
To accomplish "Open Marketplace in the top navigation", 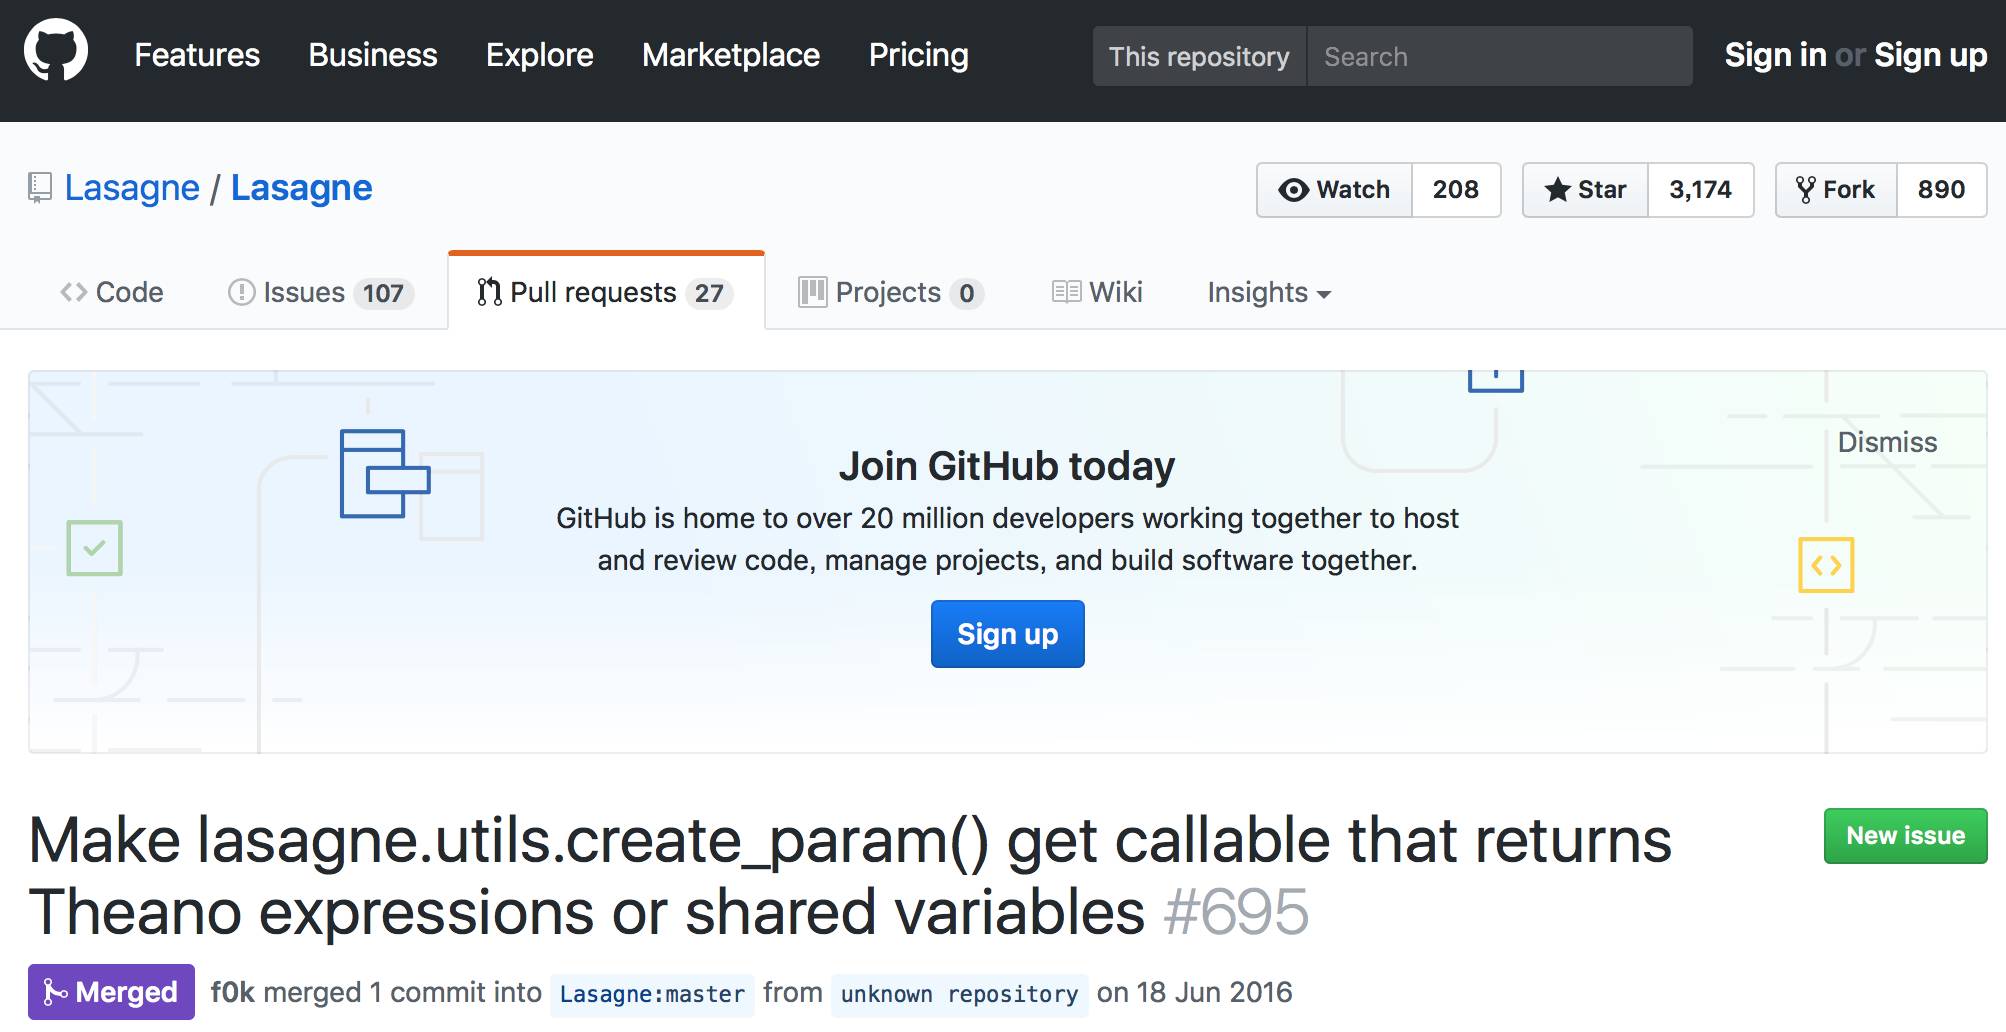I will [x=730, y=55].
